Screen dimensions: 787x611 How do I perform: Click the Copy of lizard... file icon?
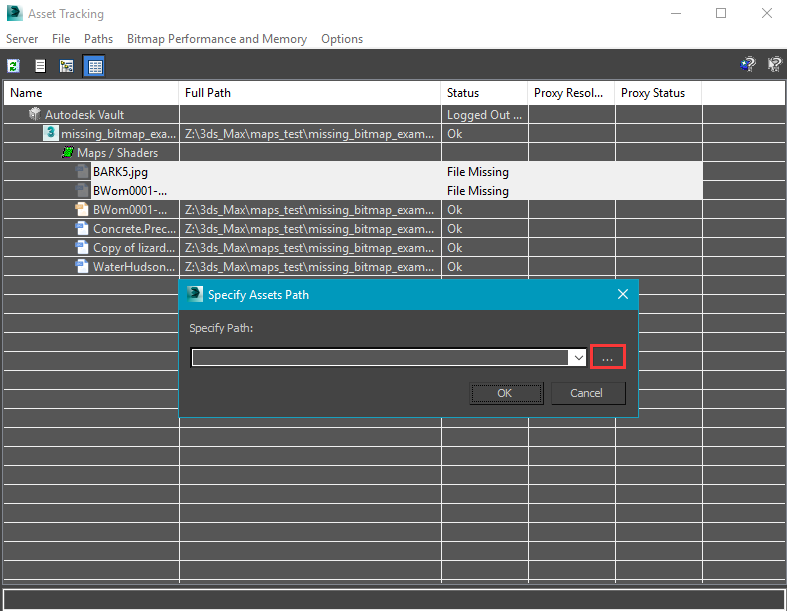coord(82,248)
